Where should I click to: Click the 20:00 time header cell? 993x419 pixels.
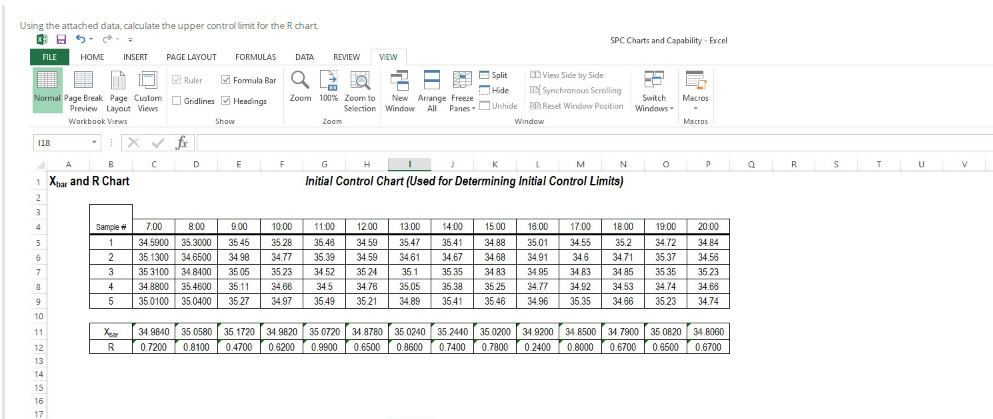pos(708,227)
